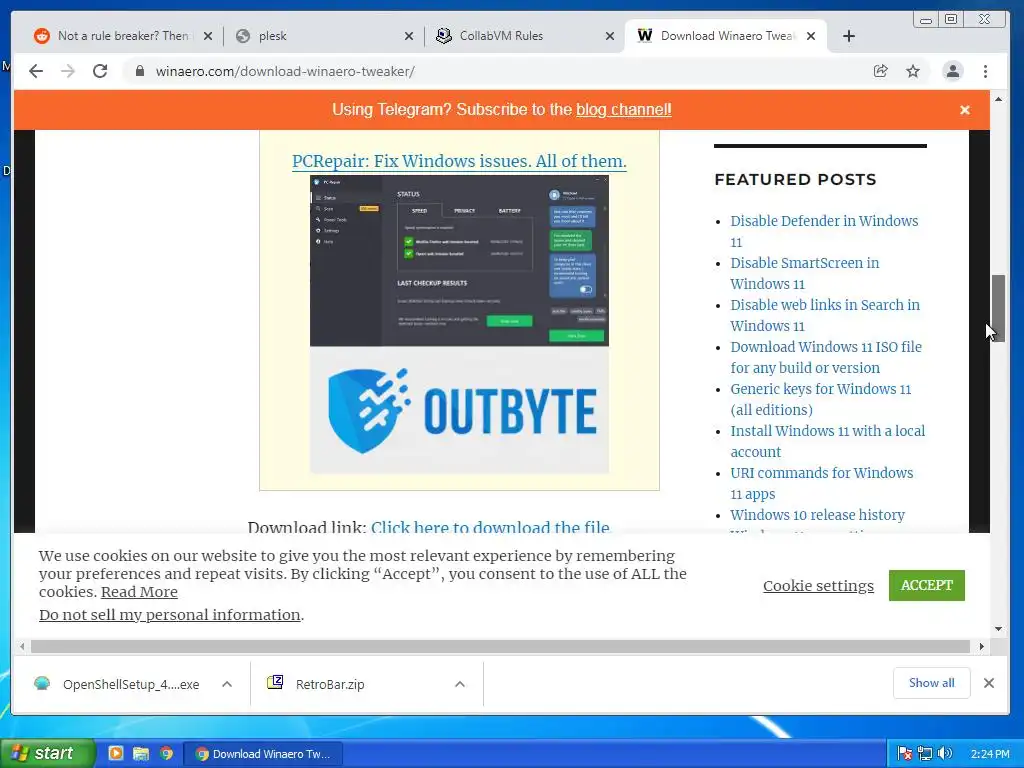Select the Download Winaero taskbar button
Screen dimensions: 1024x768
pyautogui.click(x=263, y=754)
